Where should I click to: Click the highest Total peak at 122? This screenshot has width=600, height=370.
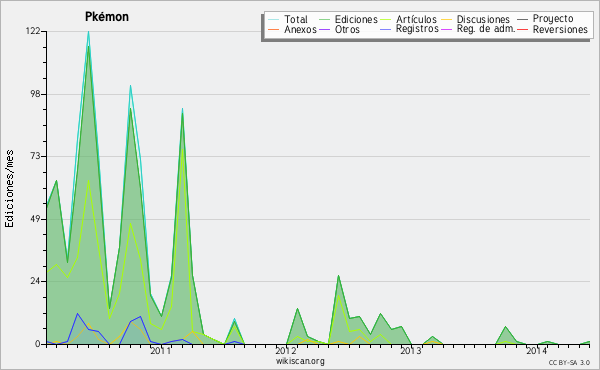(x=88, y=32)
